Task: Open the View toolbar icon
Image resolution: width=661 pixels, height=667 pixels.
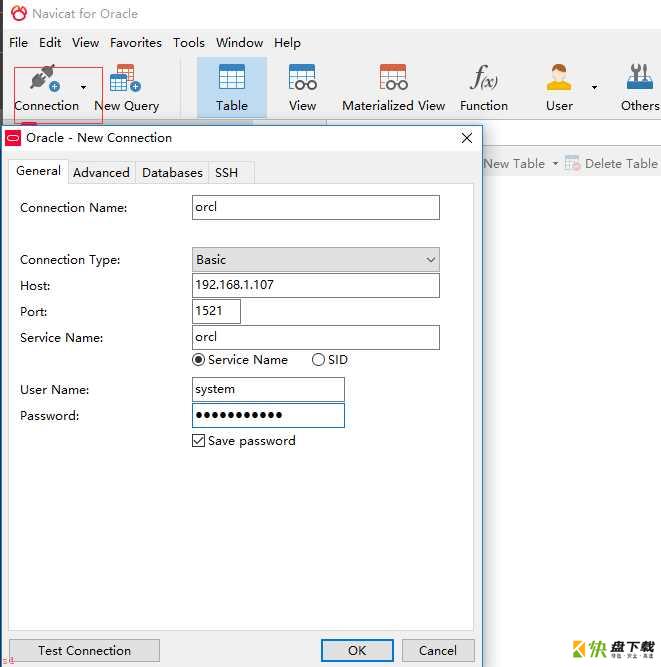Action: tap(302, 77)
